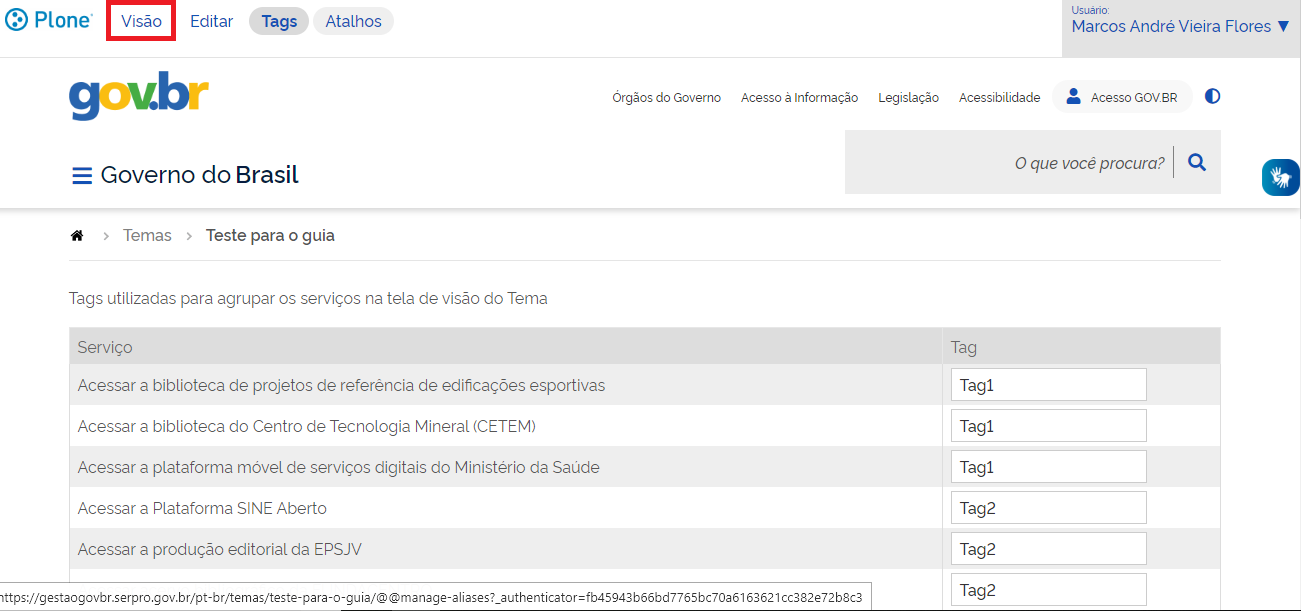Click the Temas breadcrumb link
This screenshot has width=1301, height=611.
(147, 236)
